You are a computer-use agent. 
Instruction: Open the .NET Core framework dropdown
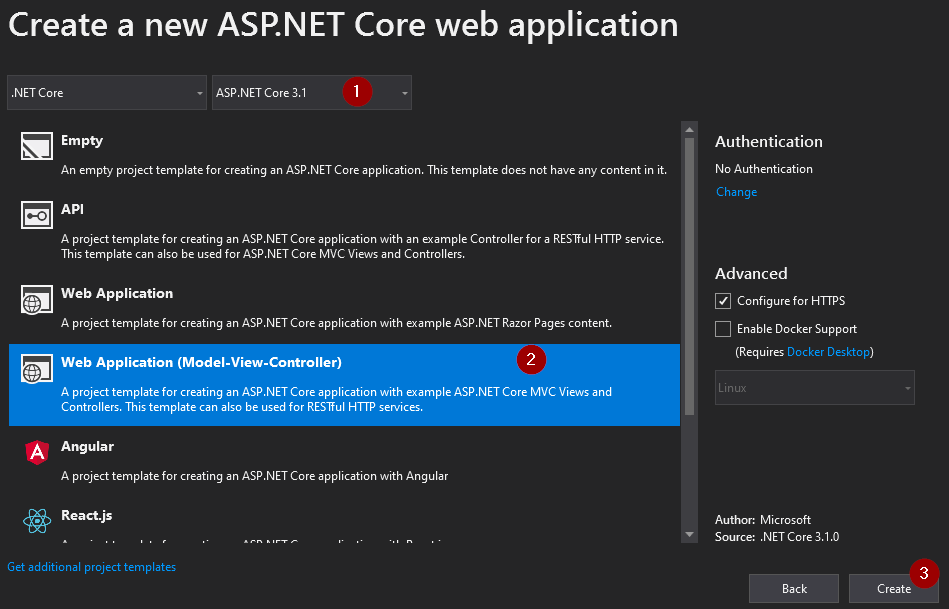click(107, 93)
